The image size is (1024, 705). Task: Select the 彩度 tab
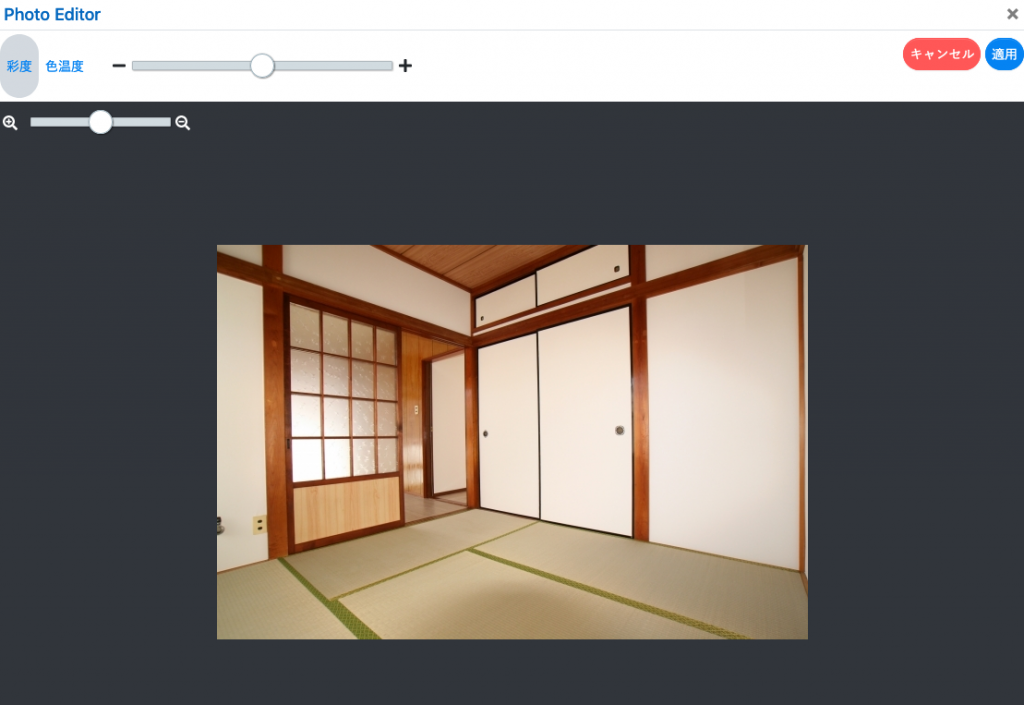[19, 66]
